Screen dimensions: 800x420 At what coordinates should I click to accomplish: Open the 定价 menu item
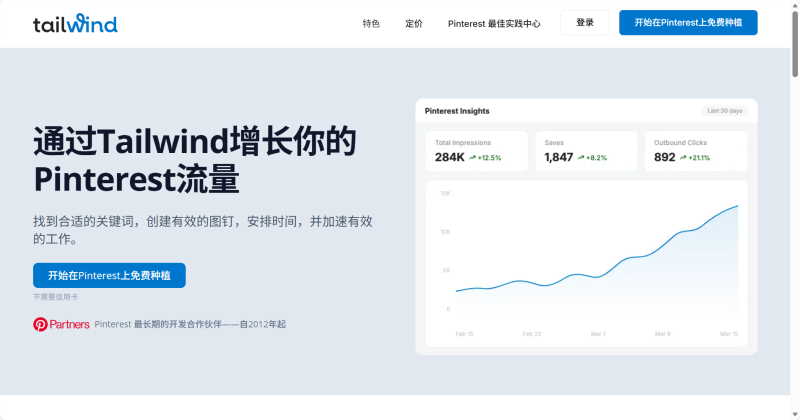tap(414, 23)
